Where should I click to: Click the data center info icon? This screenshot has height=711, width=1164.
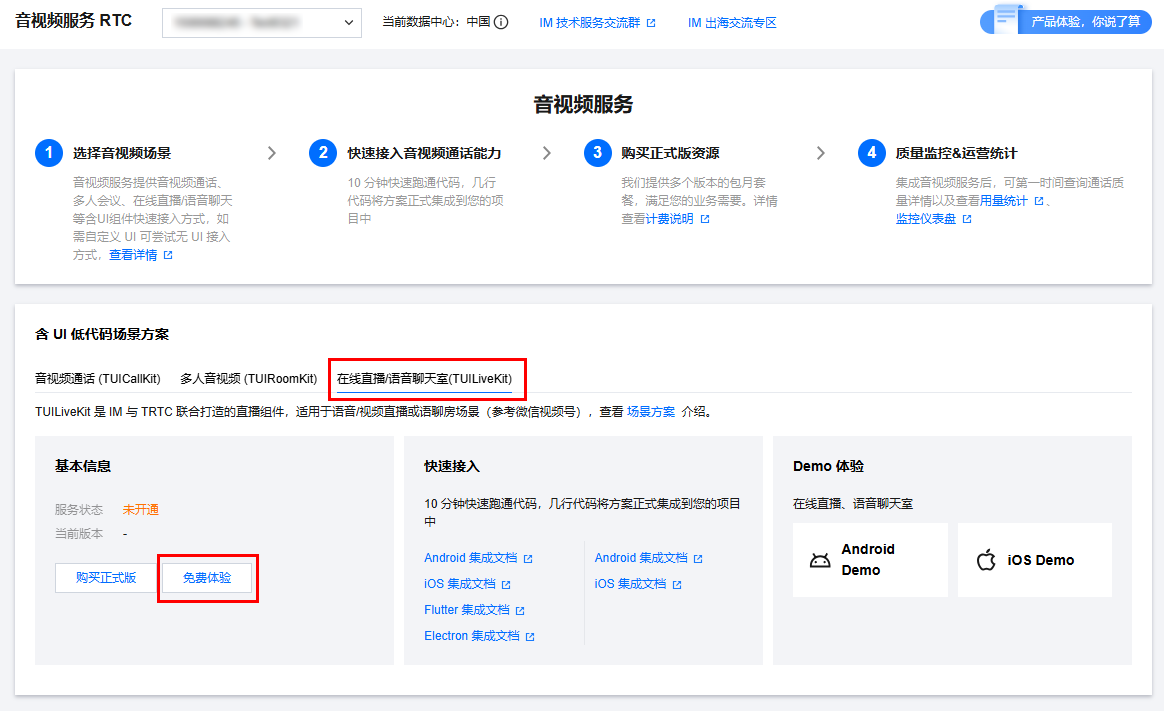point(501,22)
